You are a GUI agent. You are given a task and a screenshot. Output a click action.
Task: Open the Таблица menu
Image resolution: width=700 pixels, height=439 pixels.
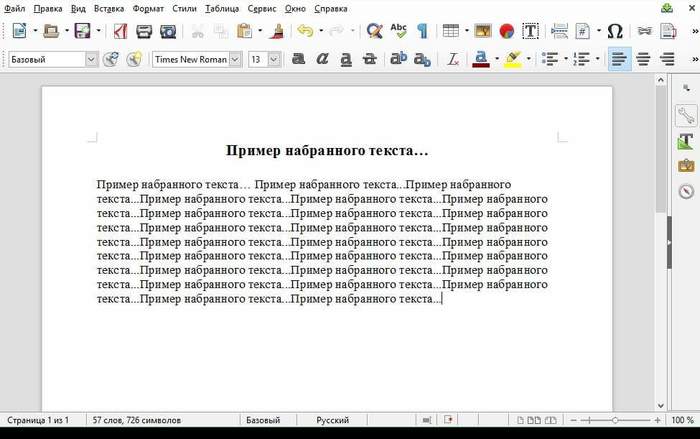click(x=222, y=8)
